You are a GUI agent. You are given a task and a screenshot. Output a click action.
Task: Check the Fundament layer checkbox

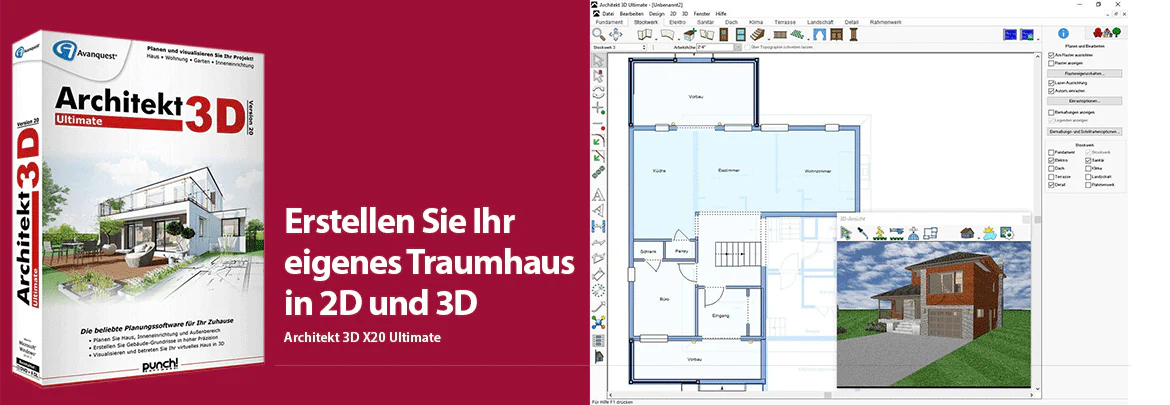(x=1051, y=152)
